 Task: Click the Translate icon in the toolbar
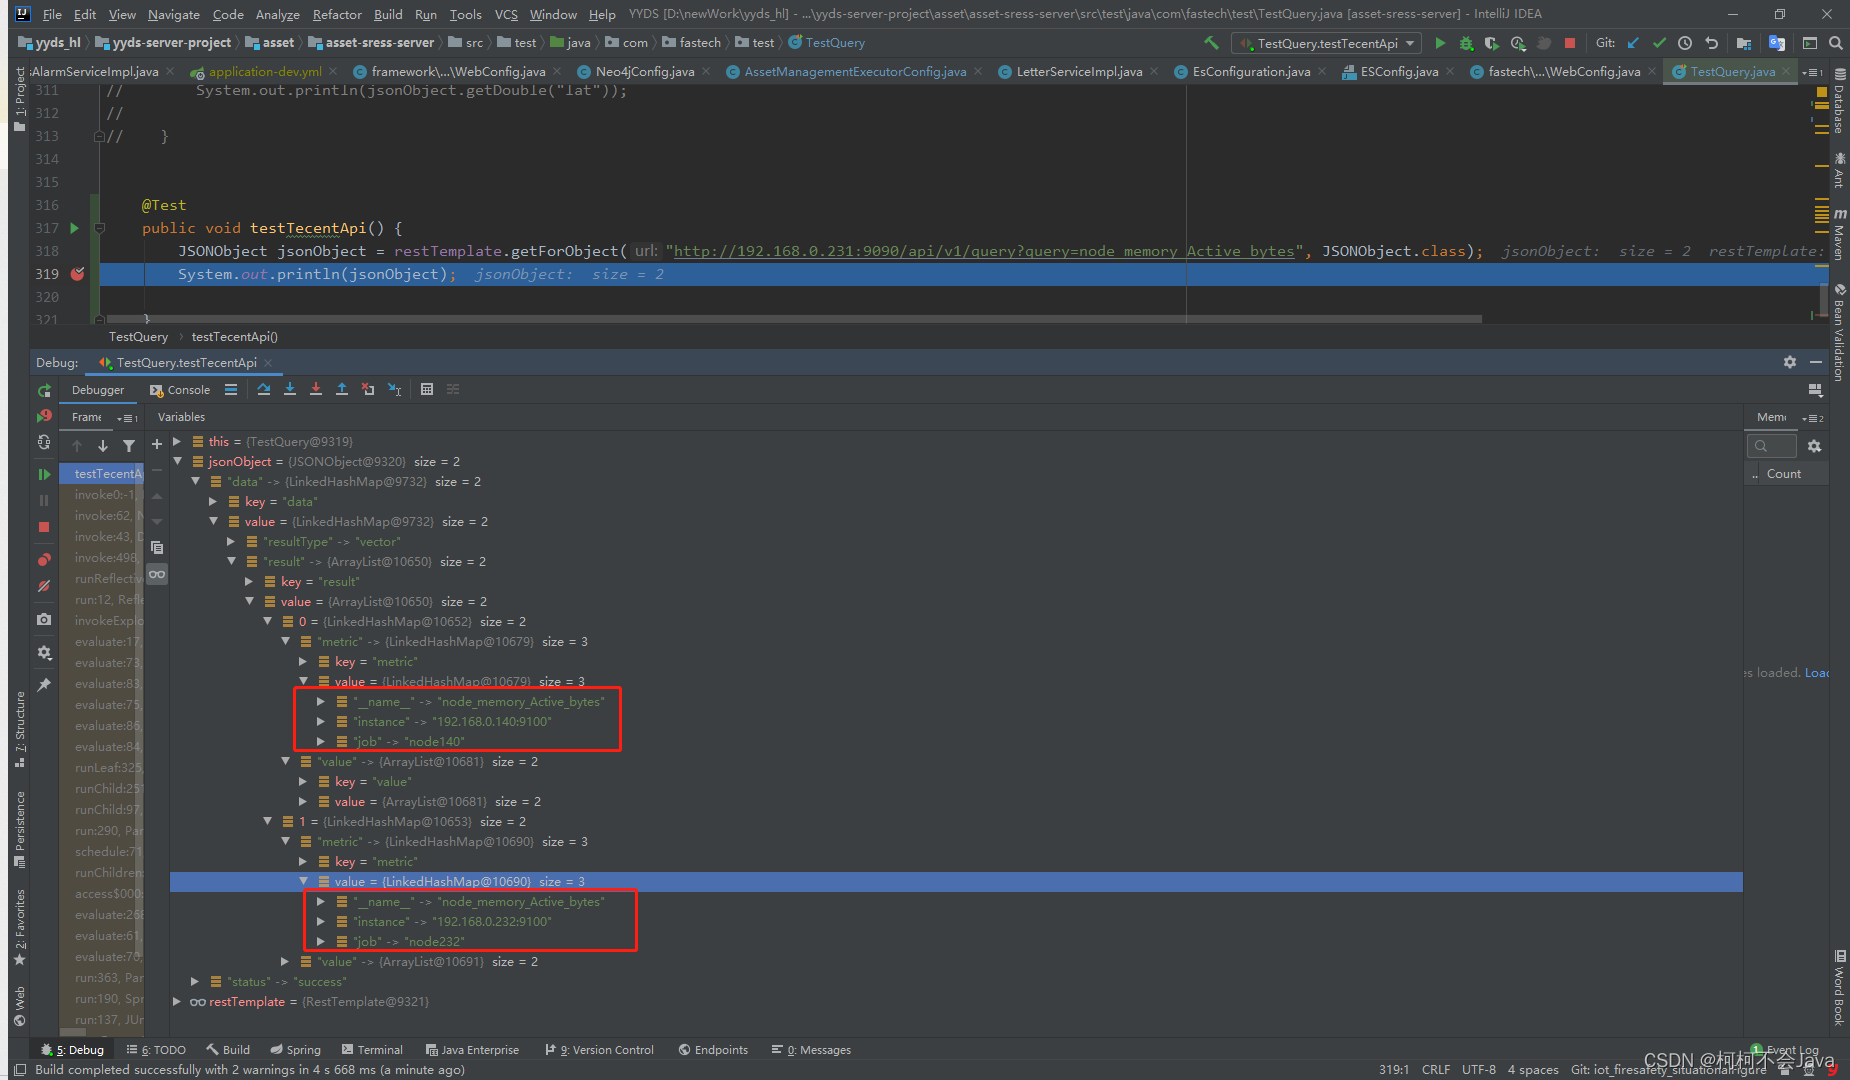coord(1777,43)
